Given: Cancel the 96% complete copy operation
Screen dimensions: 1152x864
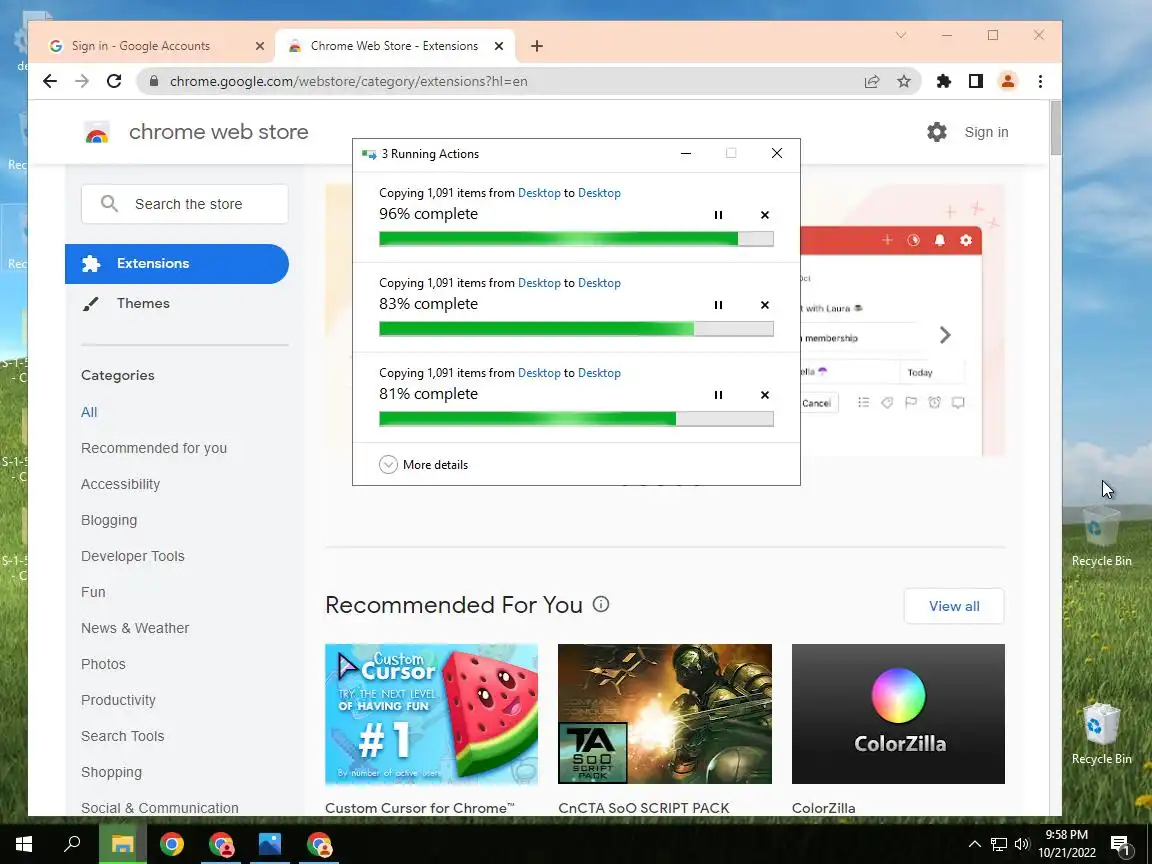Looking at the screenshot, I should [765, 215].
